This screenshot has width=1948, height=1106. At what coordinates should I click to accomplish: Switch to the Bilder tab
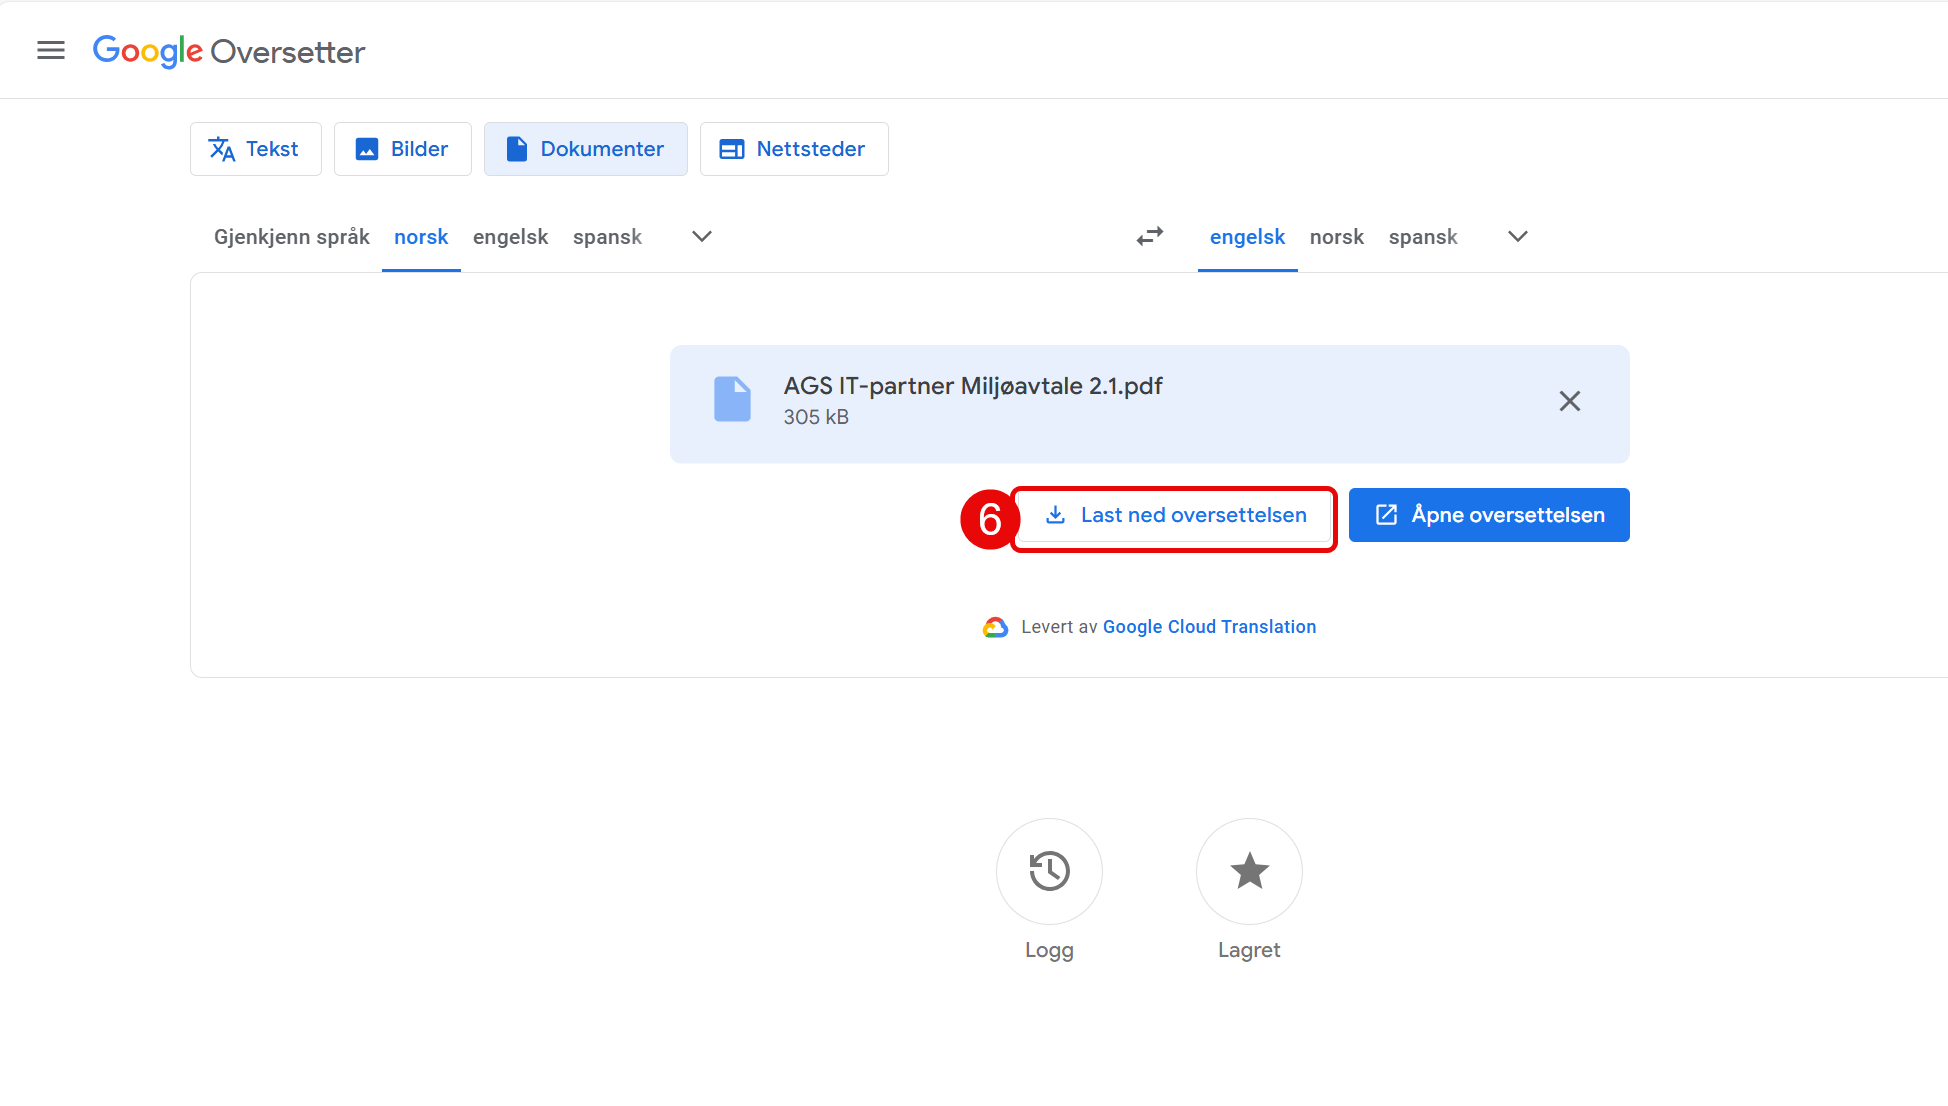pyautogui.click(x=402, y=149)
